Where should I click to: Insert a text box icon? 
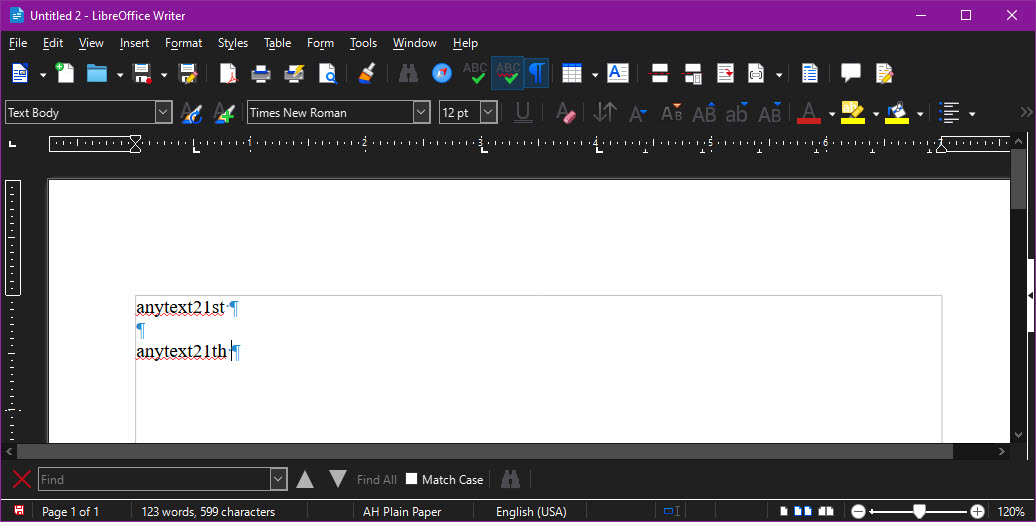click(618, 73)
